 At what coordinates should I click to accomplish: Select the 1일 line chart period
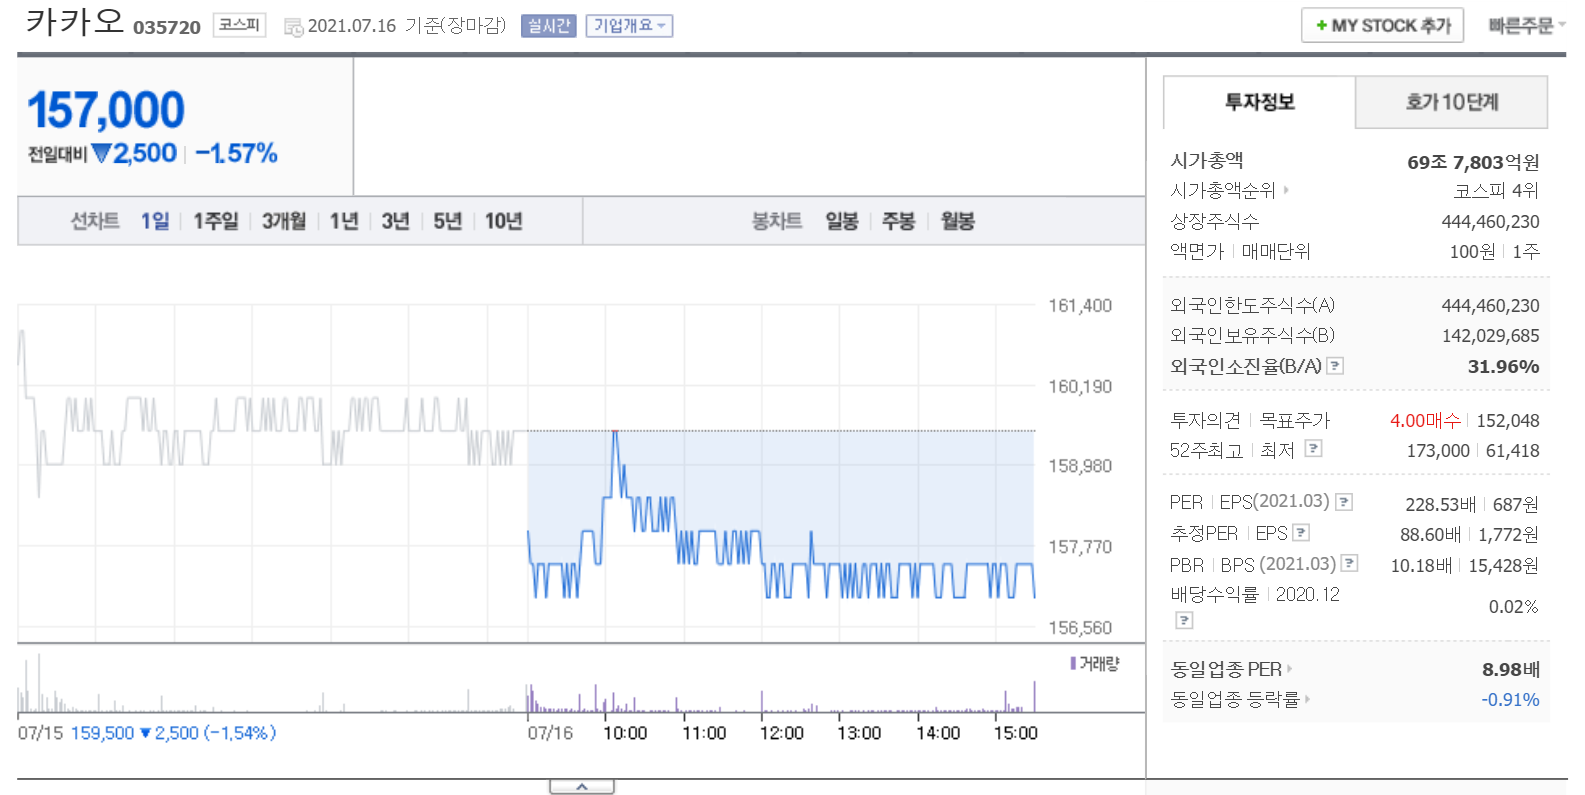155,221
